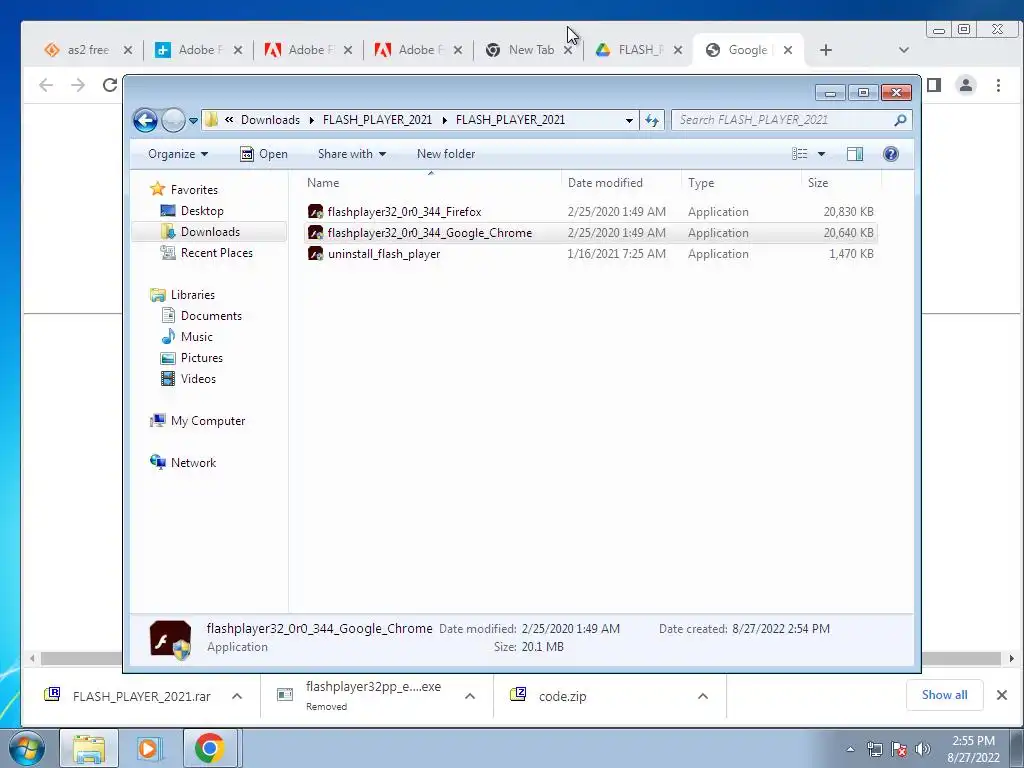Open Chrome three-dot menu
Screen dimensions: 1024x768
click(998, 85)
